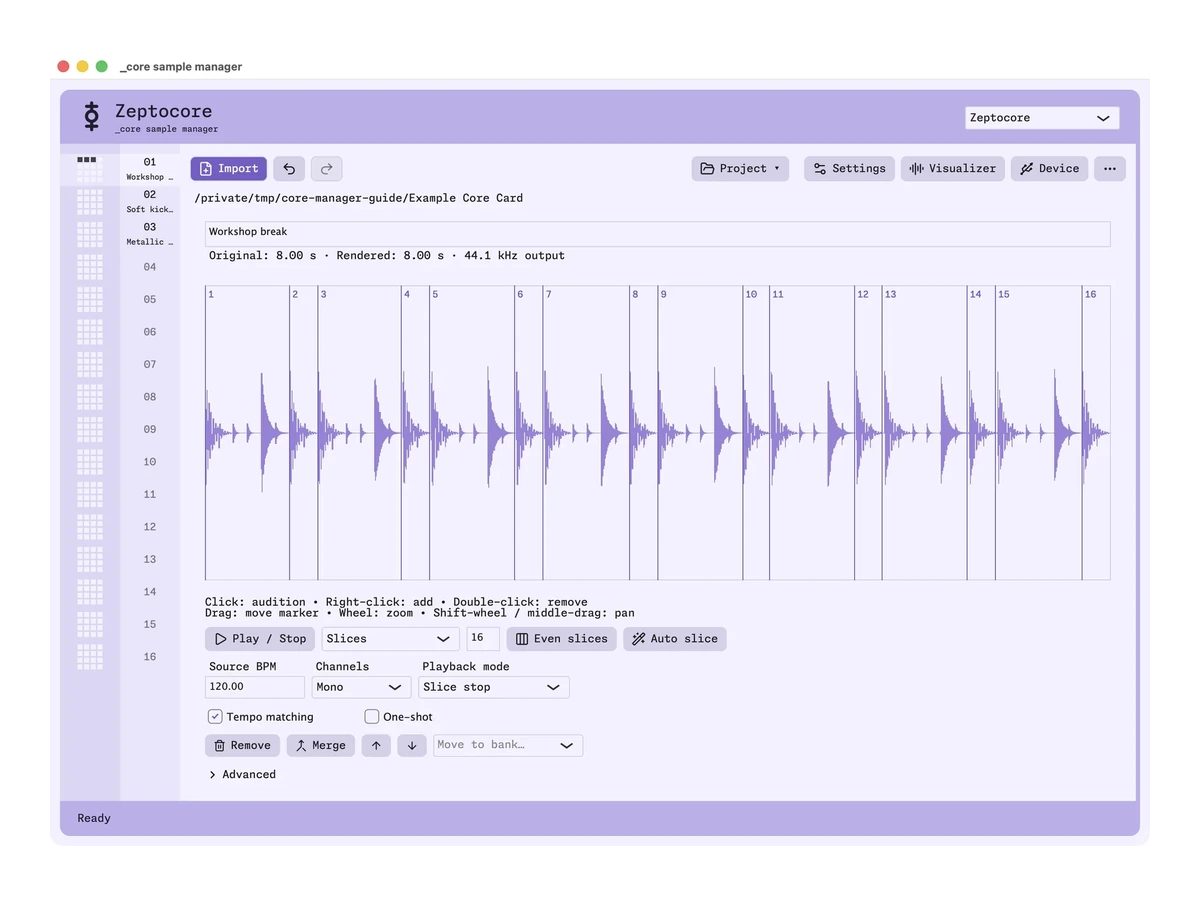Select the bank grid icon beside slot 14
The width and height of the screenshot is (1200, 900).
pos(90,592)
